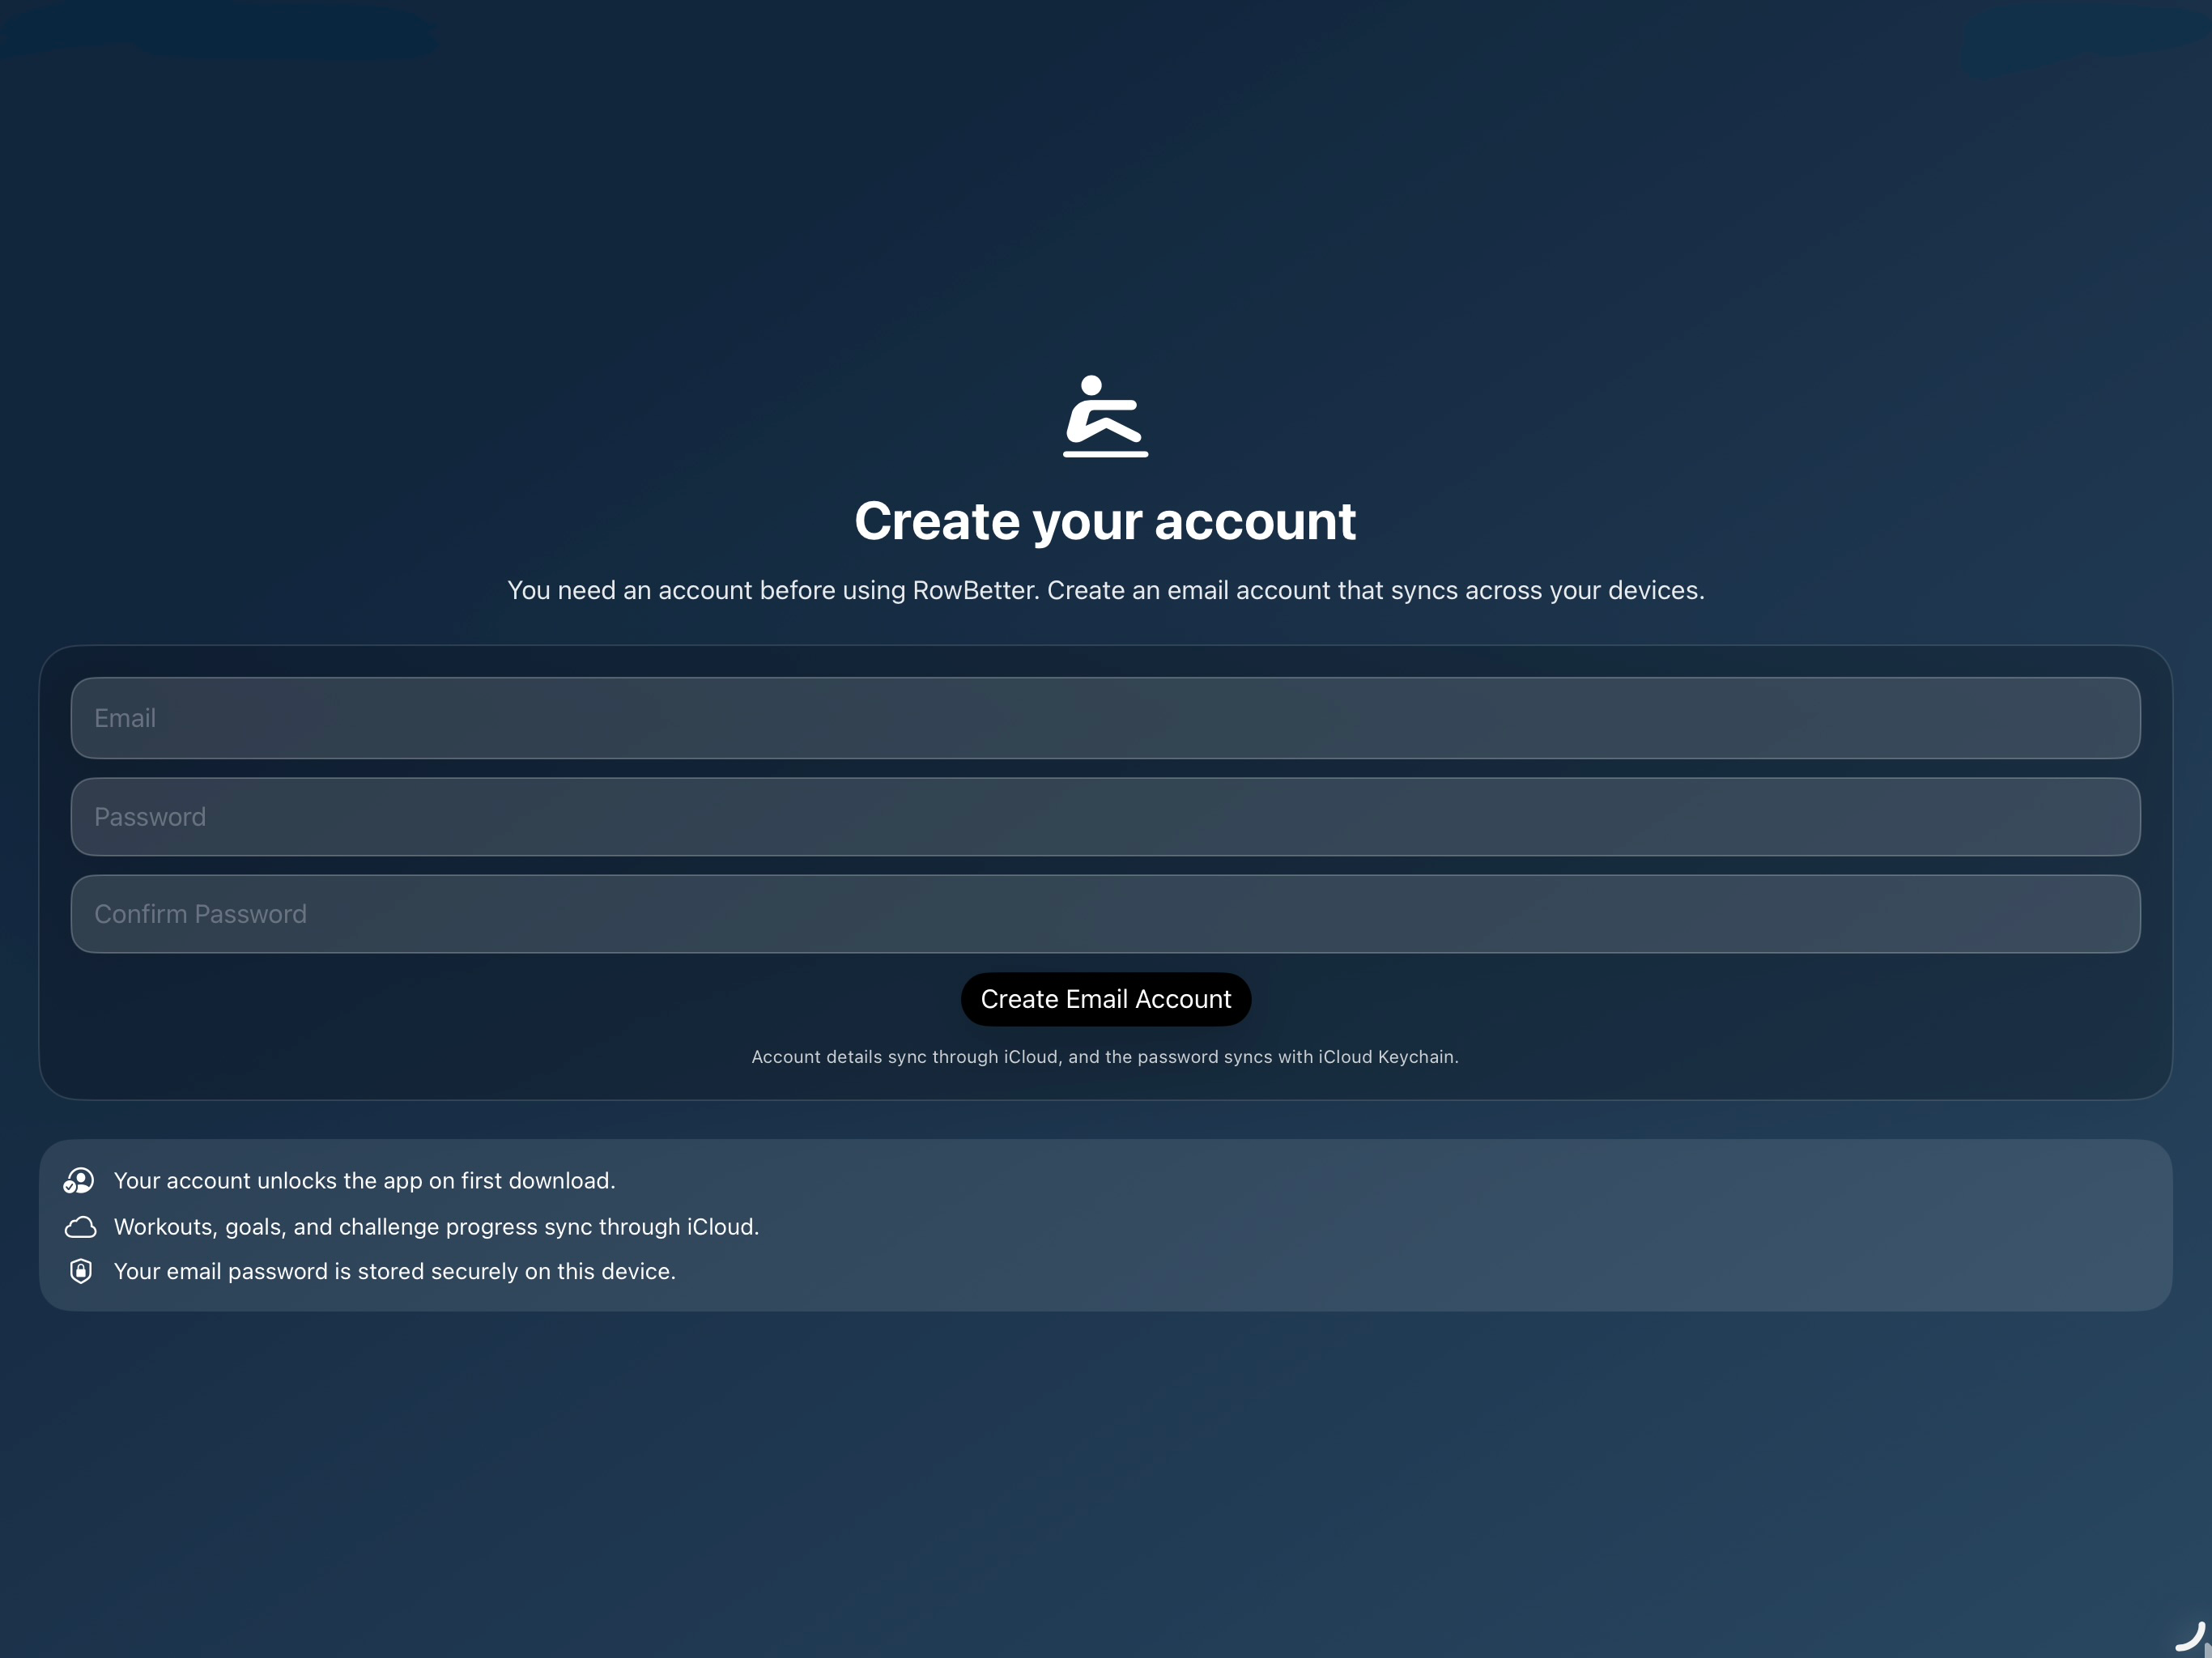The width and height of the screenshot is (2212, 1658).
Task: Click the RowBetter rowing figure logo
Action: (x=1105, y=416)
